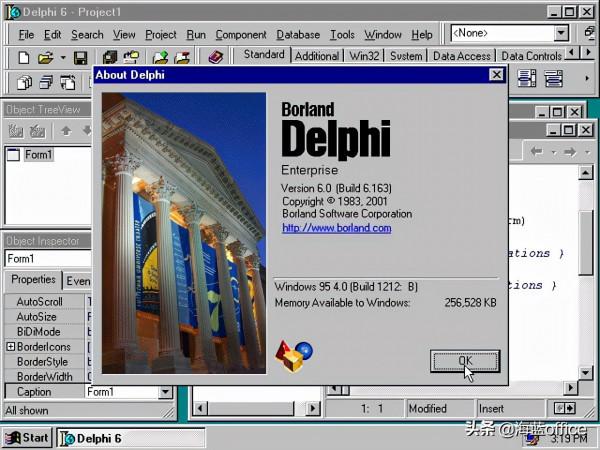Switch to the Events tab in Object Inspector
This screenshot has height=450, width=600.
pos(78,281)
